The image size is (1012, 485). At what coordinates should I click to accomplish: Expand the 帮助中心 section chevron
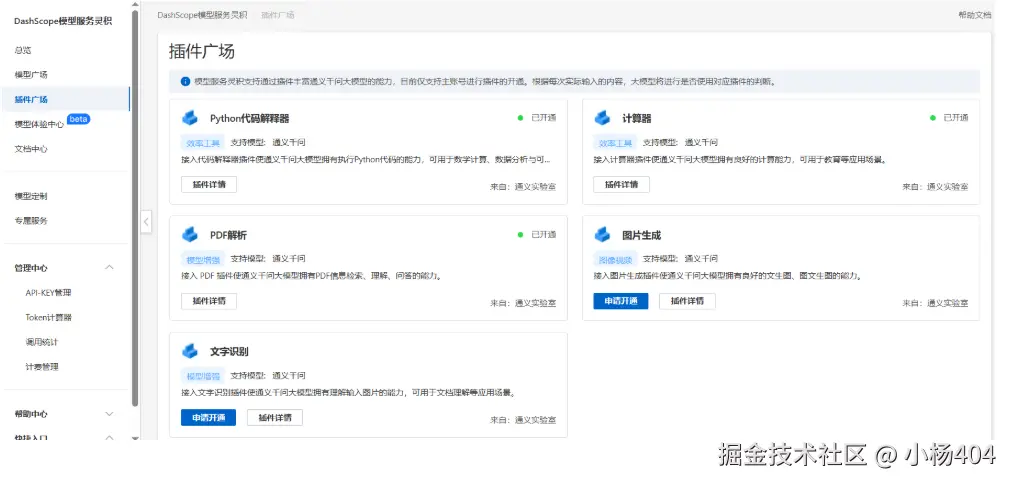[109, 414]
